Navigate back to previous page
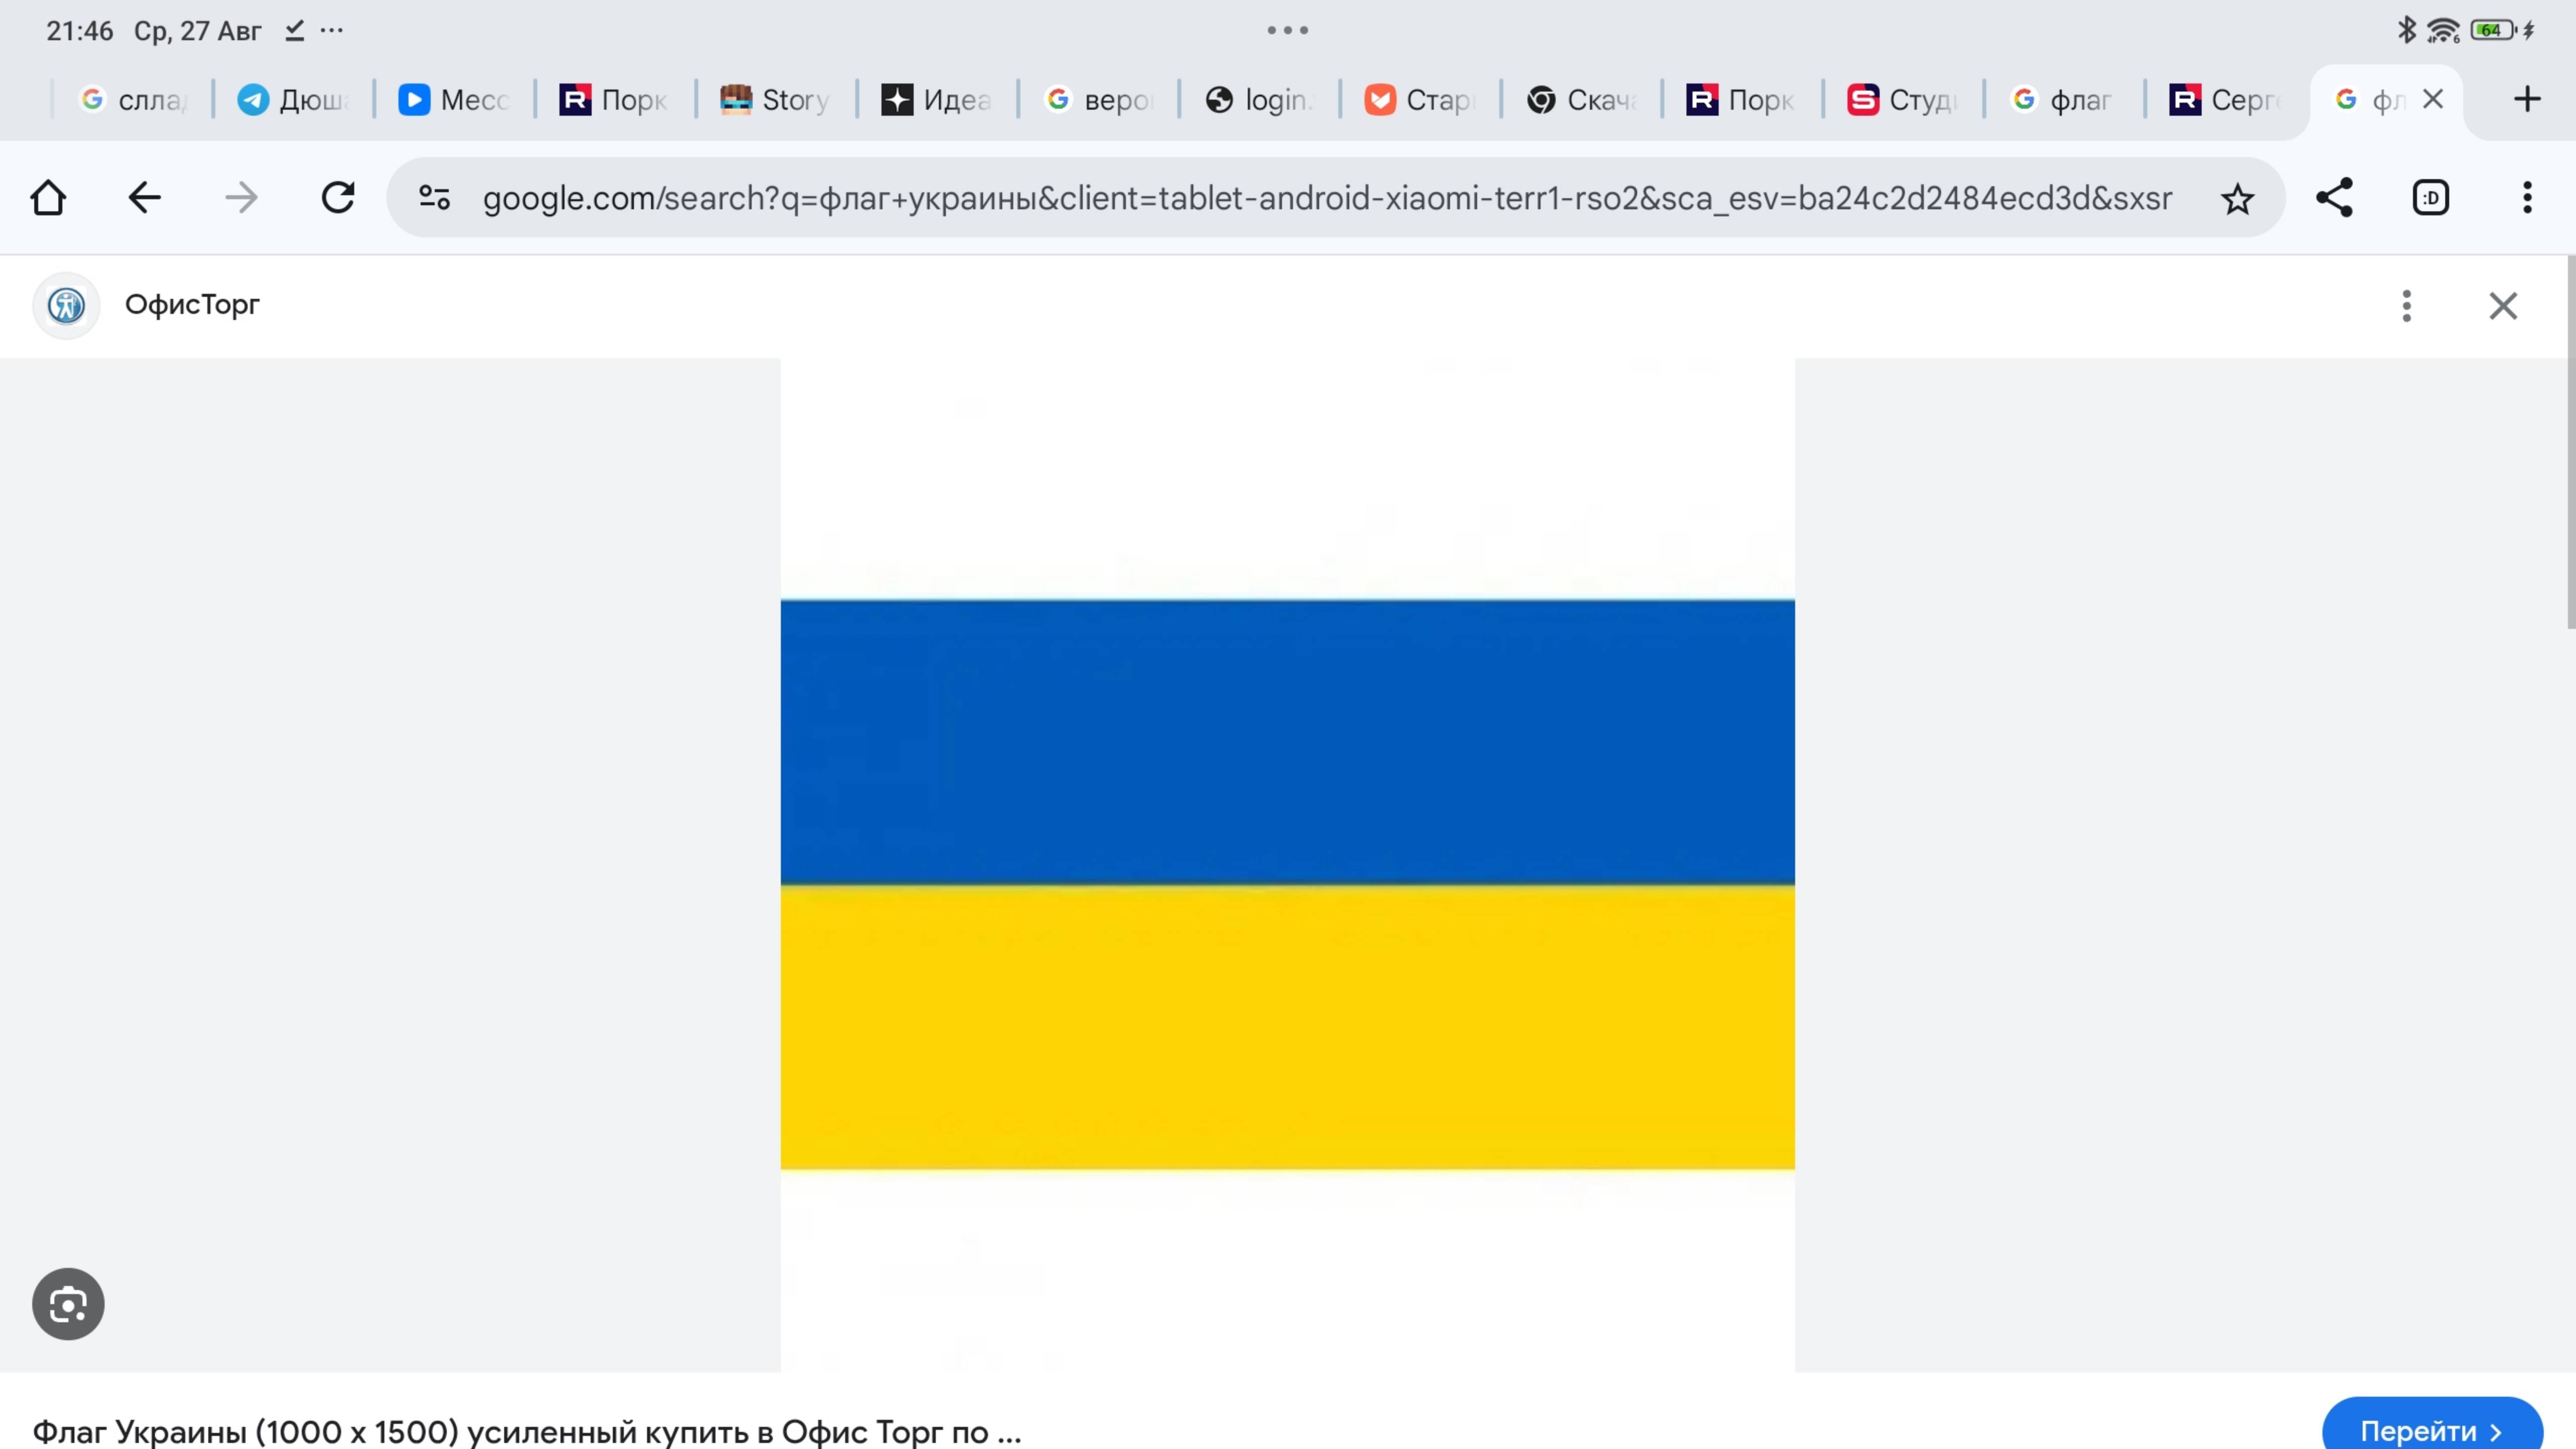Image resolution: width=2576 pixels, height=1449 pixels. [144, 197]
